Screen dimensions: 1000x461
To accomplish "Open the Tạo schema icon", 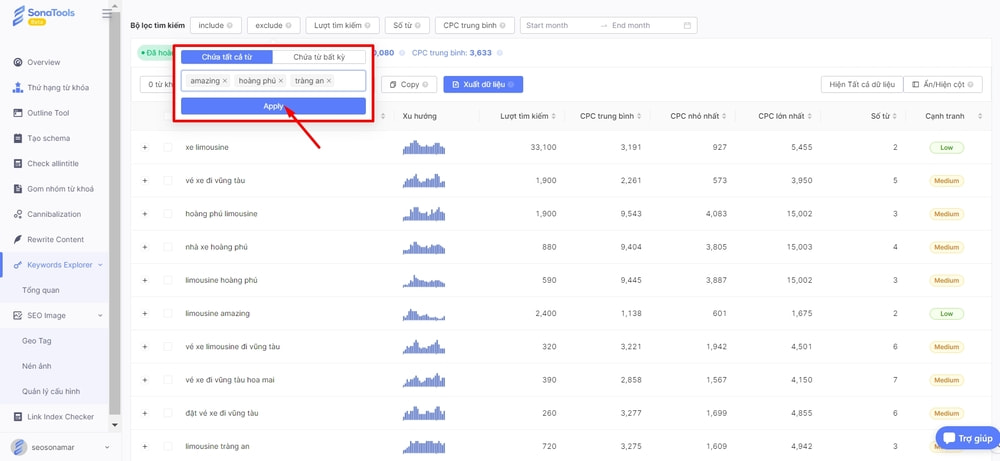I will coord(18,138).
